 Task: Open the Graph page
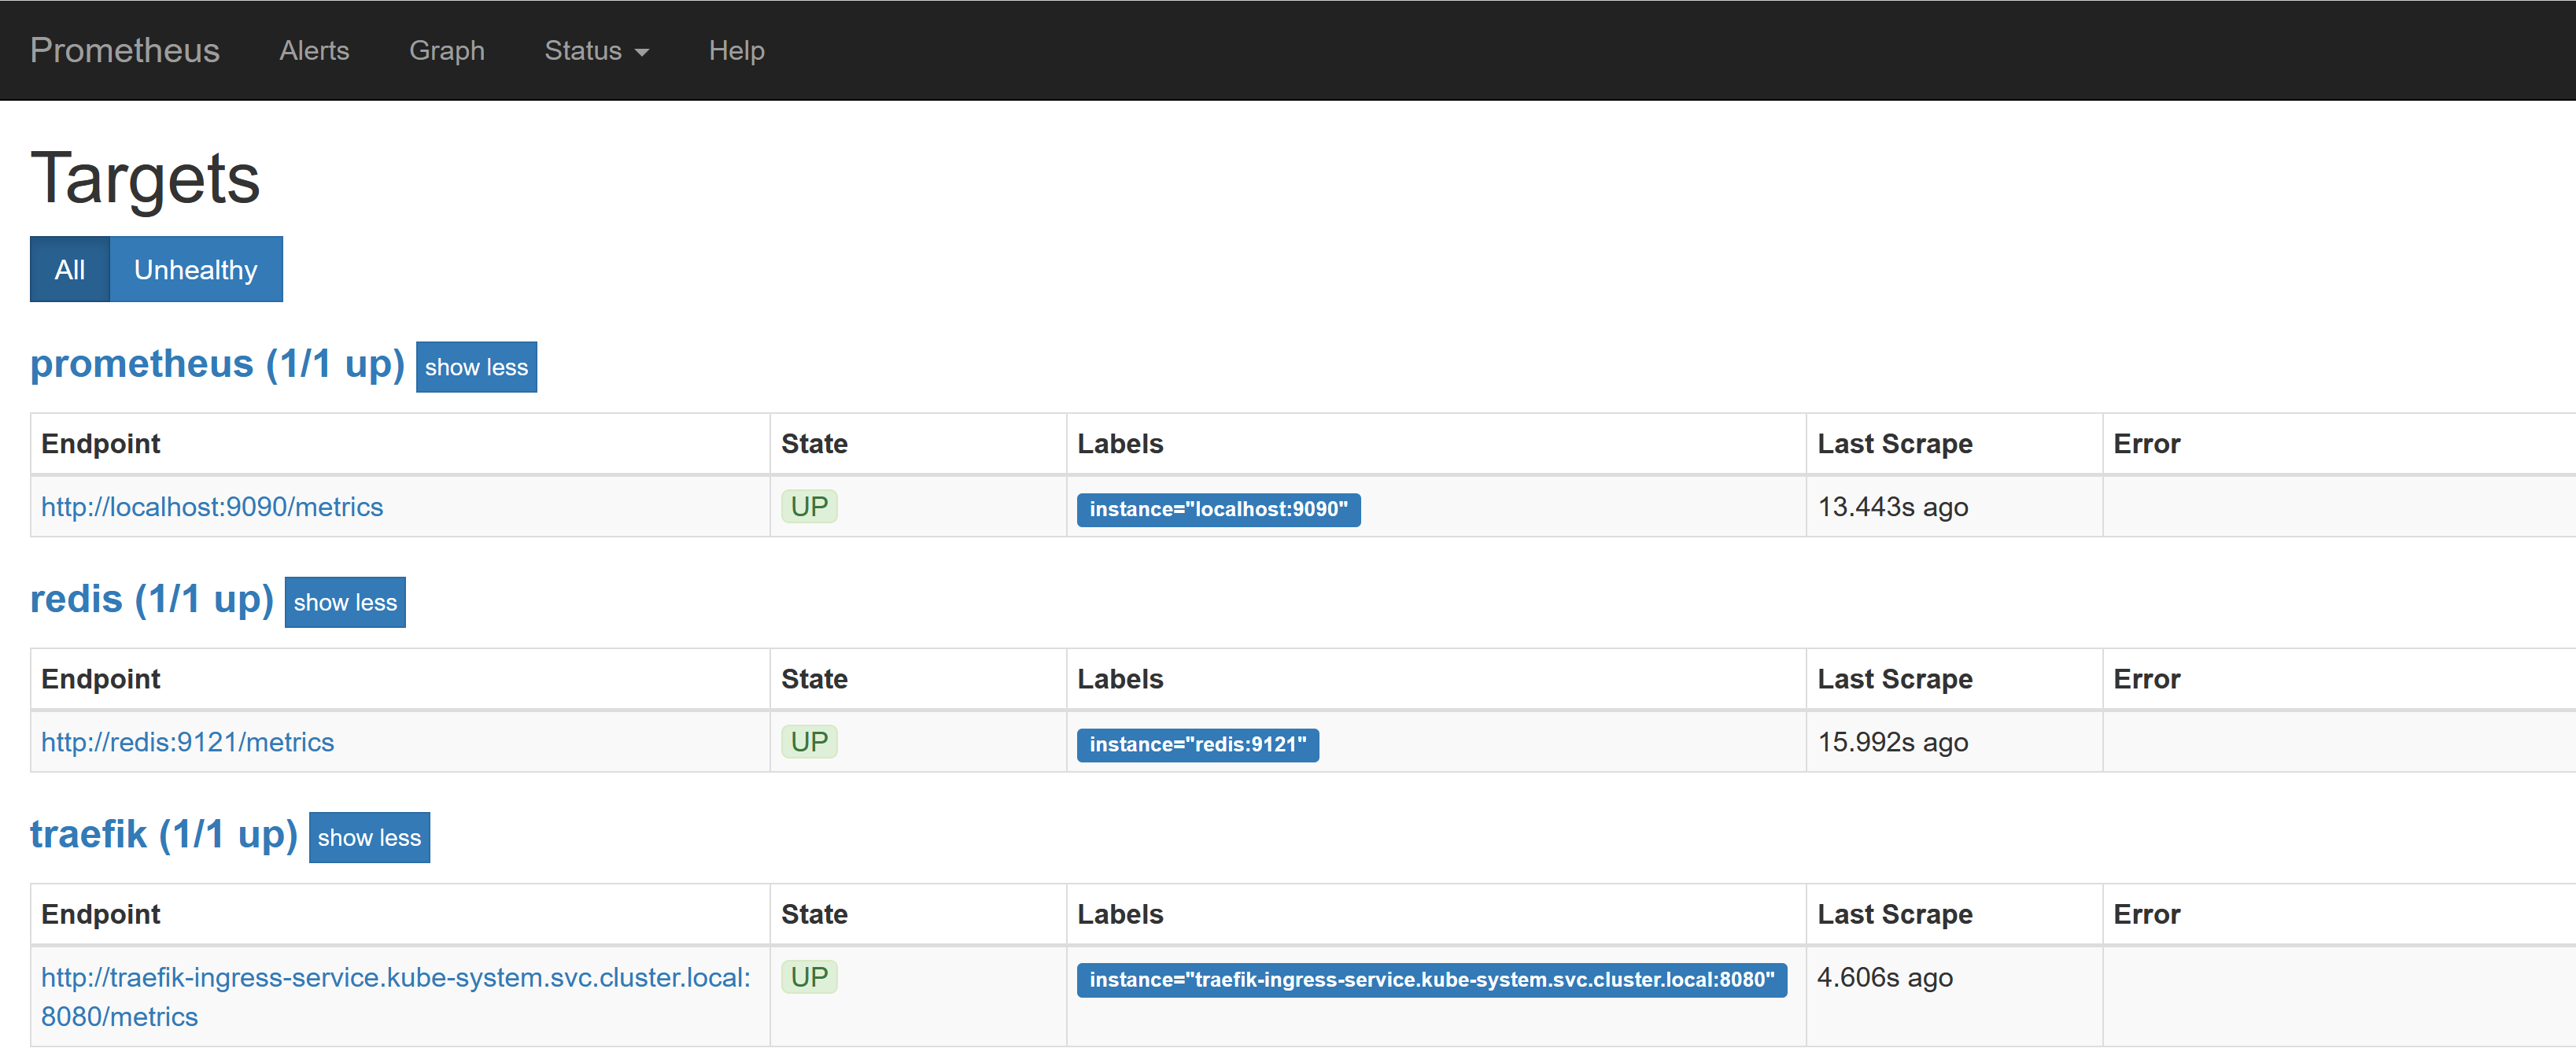tap(446, 50)
